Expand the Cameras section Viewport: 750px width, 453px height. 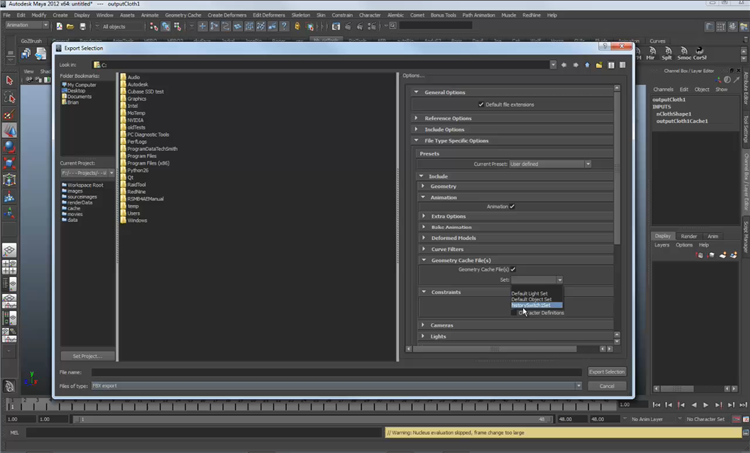pos(423,325)
